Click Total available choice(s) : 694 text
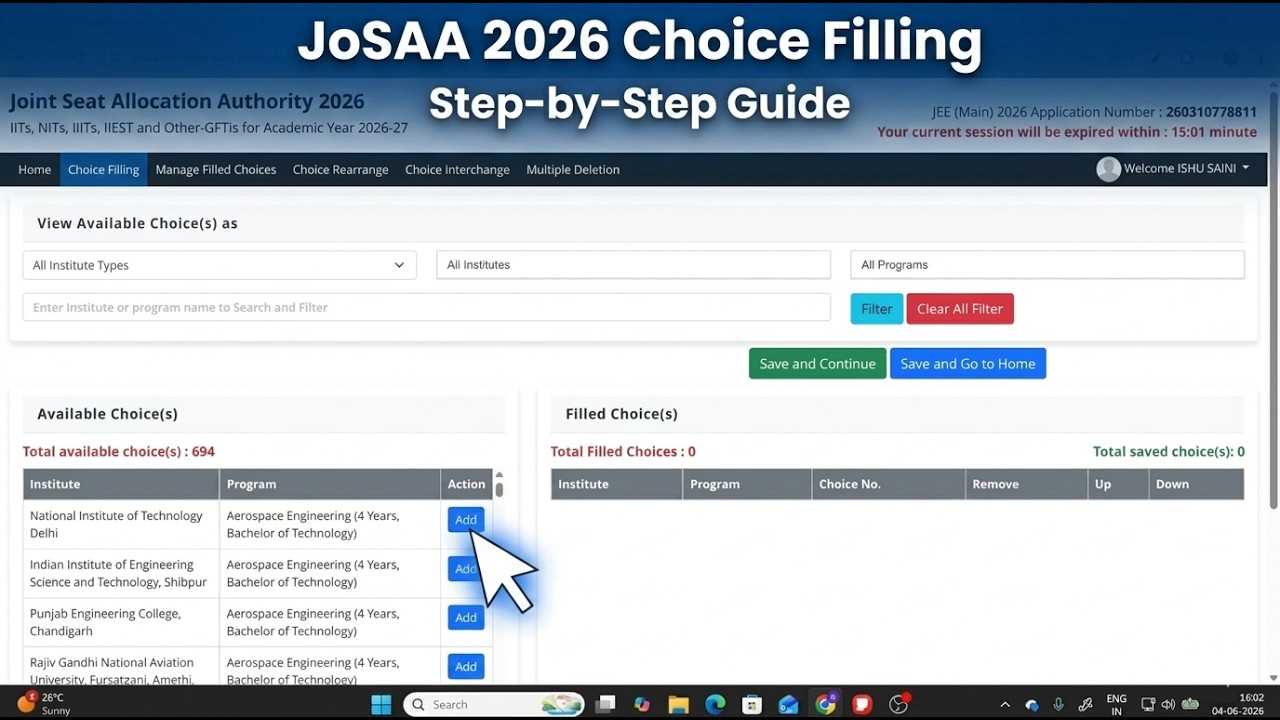Image resolution: width=1280 pixels, height=720 pixels. 119,452
